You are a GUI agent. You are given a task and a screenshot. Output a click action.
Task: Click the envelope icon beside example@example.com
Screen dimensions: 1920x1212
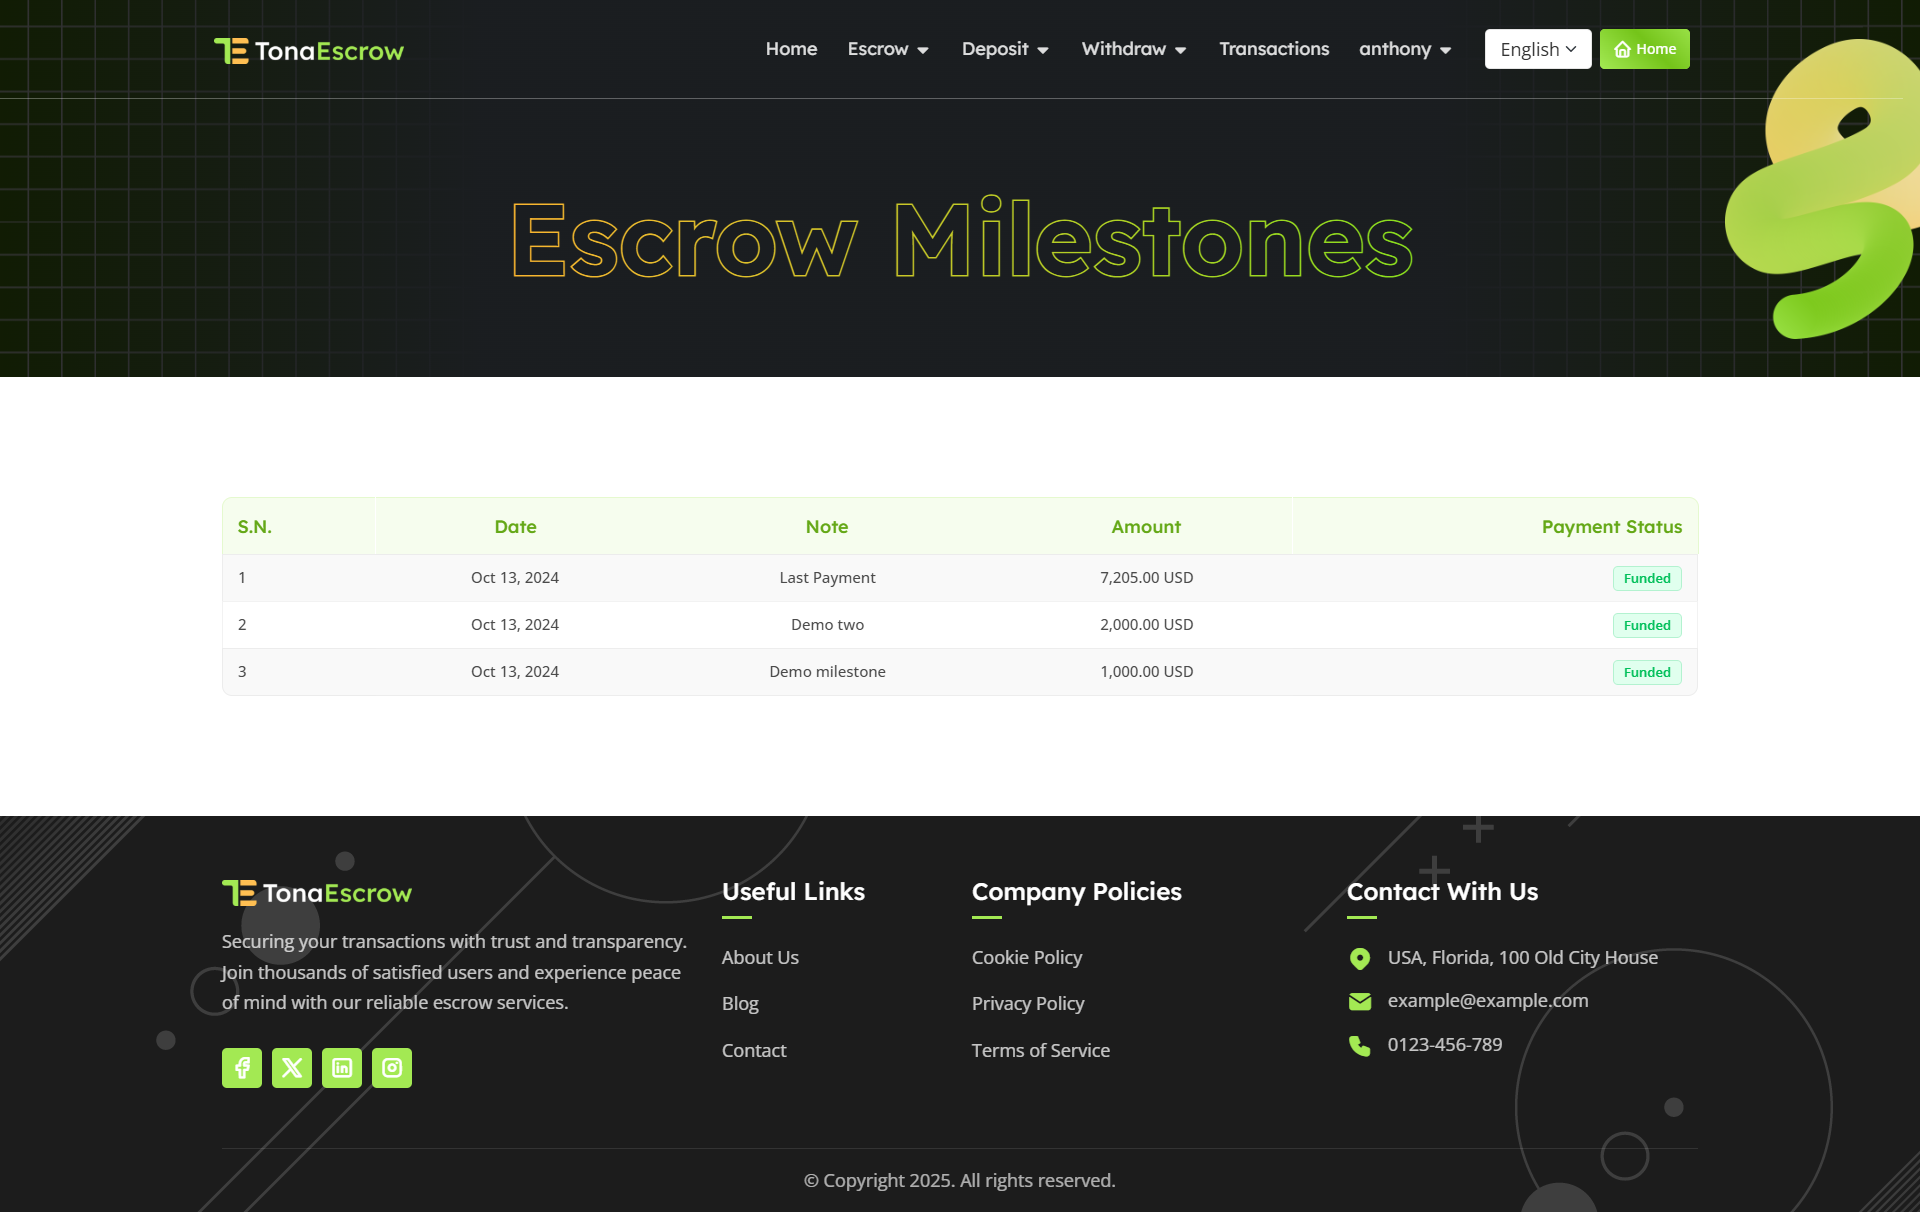coord(1359,1001)
